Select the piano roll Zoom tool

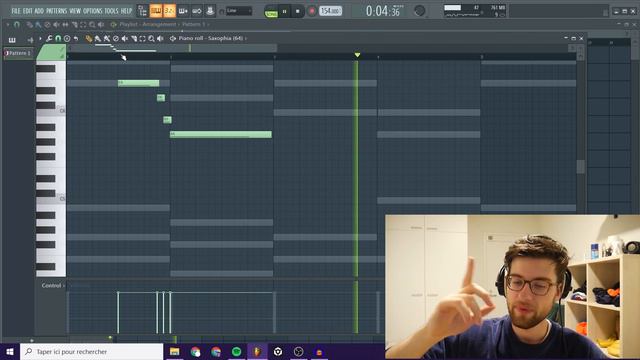click(x=151, y=38)
